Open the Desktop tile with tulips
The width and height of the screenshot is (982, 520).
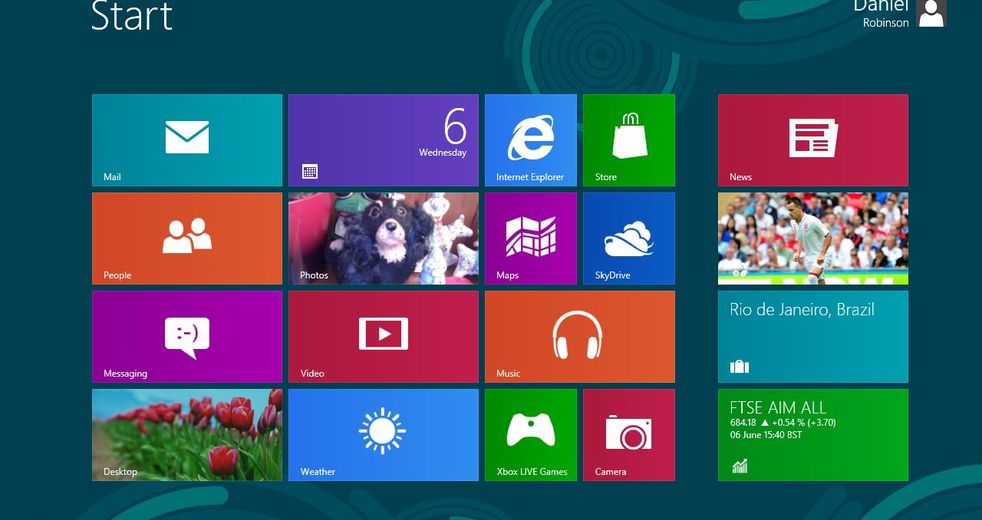(x=187, y=435)
